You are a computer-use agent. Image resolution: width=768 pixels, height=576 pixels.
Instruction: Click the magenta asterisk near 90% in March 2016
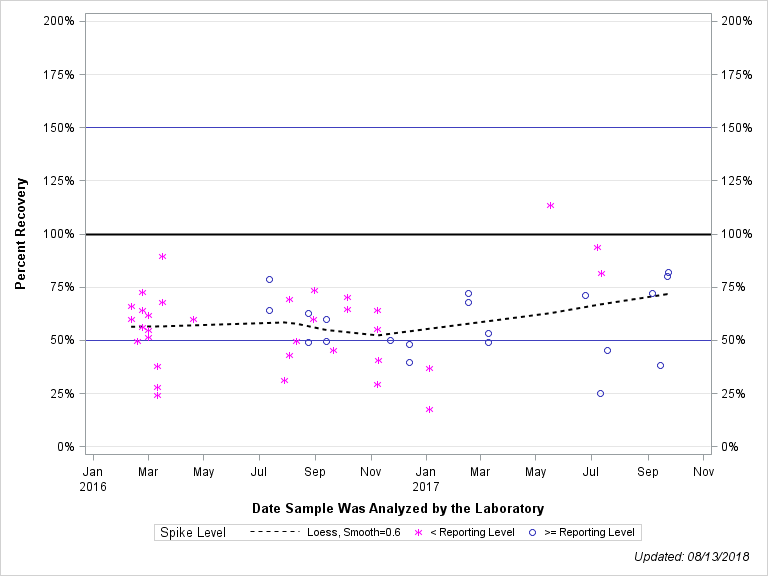coord(163,257)
